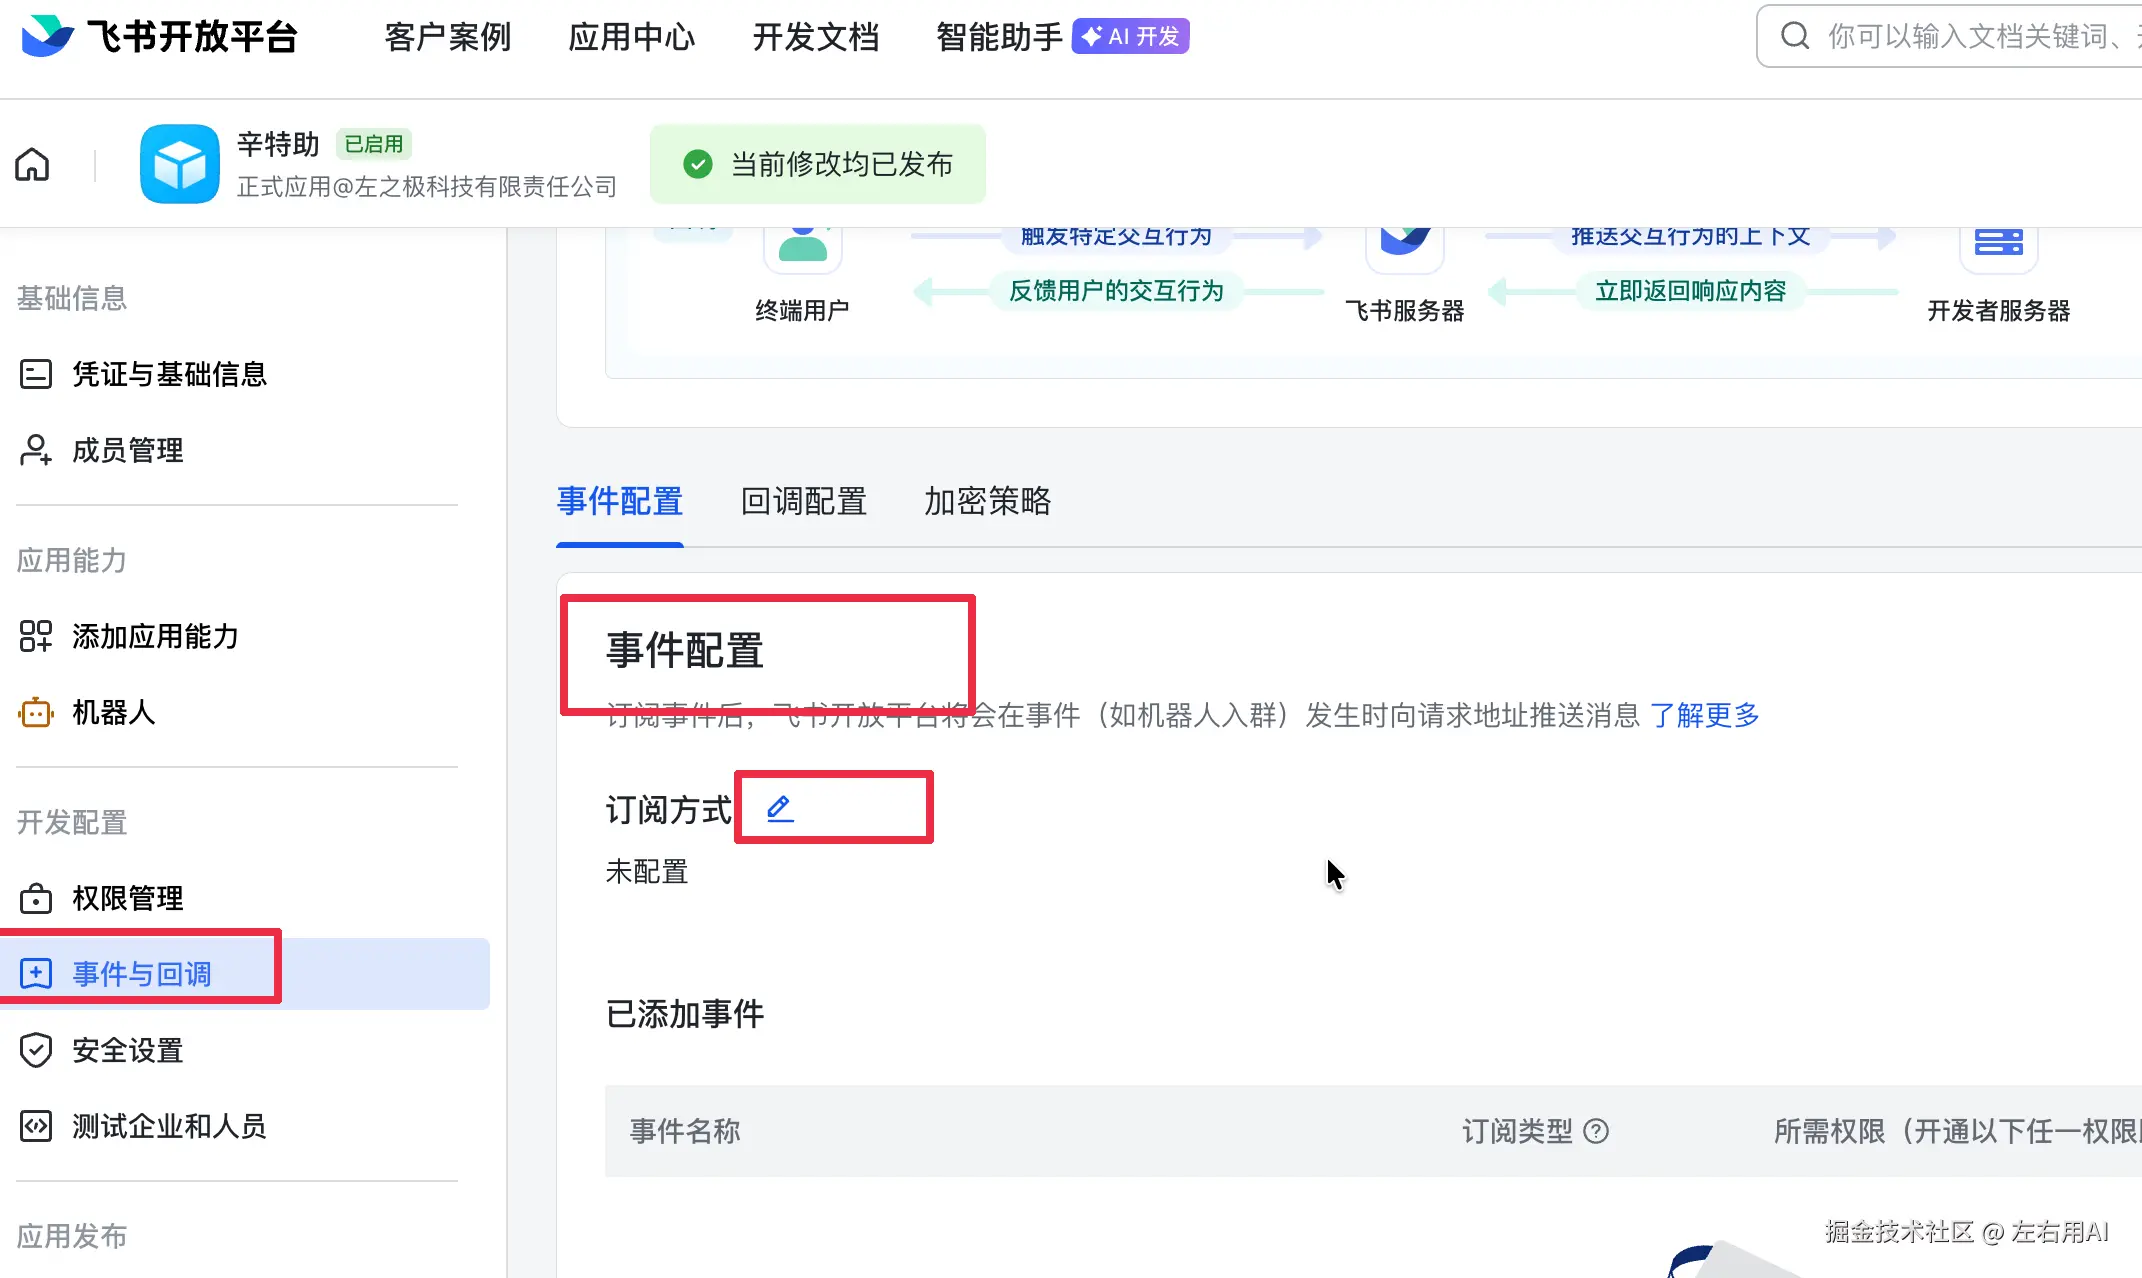Select 事件与回调 in the sidebar
2142x1278 pixels.
[141, 974]
